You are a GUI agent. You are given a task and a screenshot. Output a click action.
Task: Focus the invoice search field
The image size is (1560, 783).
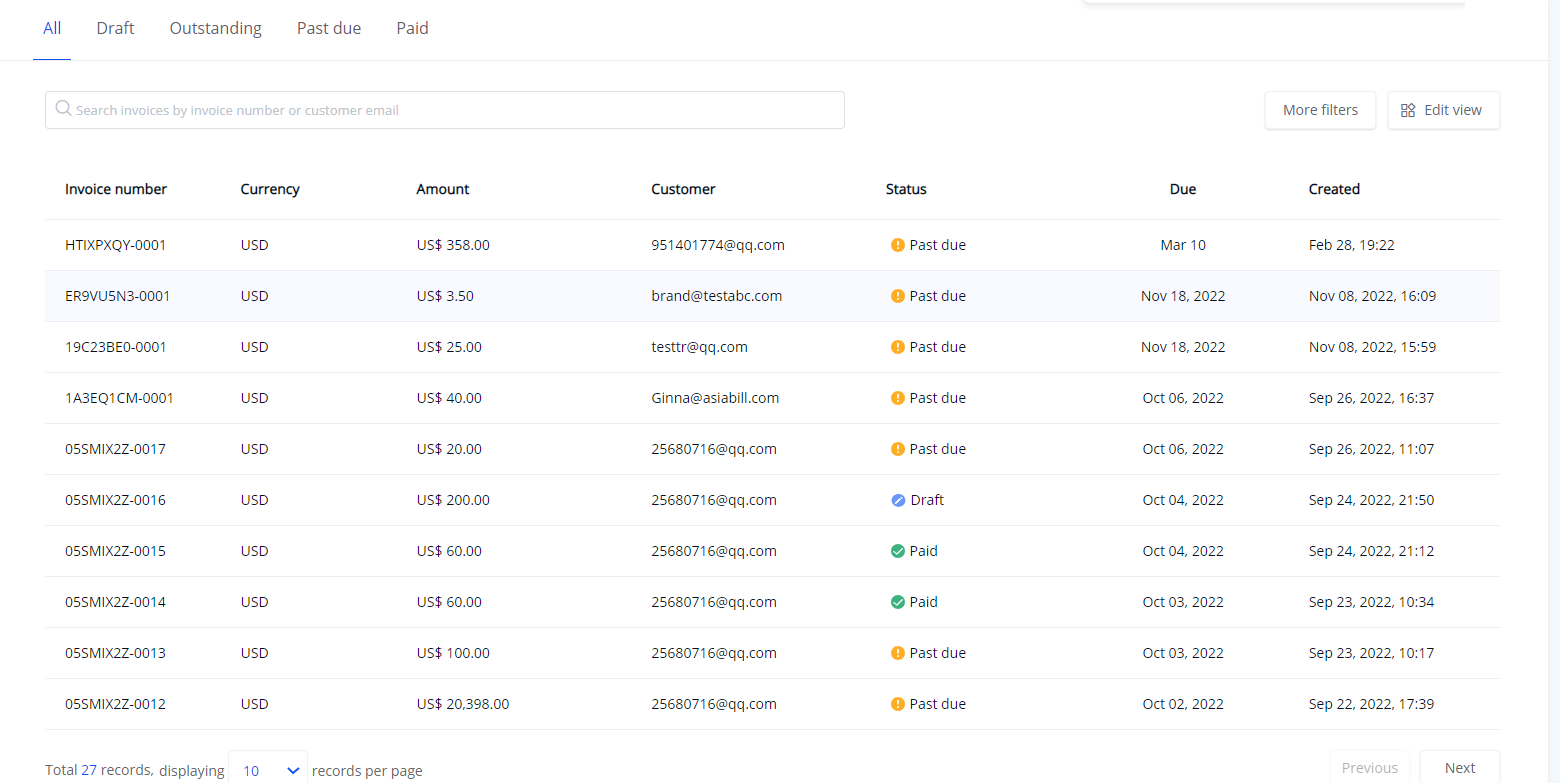coord(445,110)
